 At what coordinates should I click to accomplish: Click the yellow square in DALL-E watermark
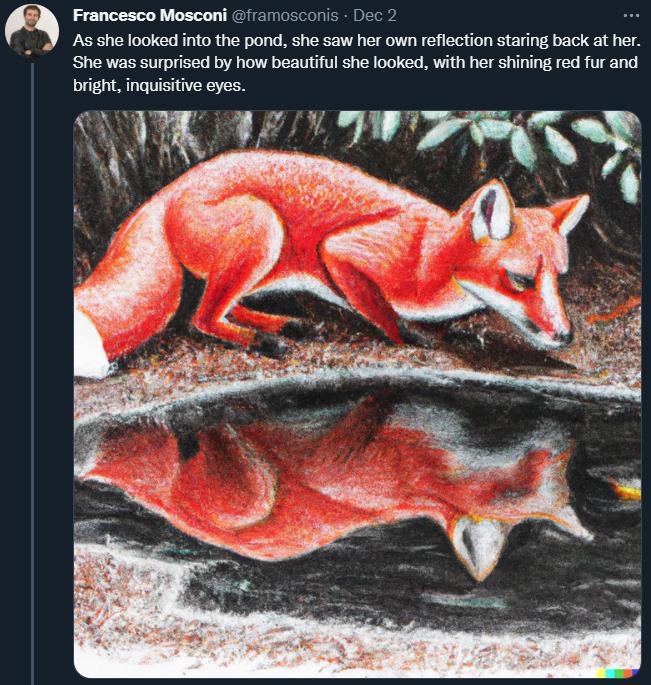click(602, 672)
